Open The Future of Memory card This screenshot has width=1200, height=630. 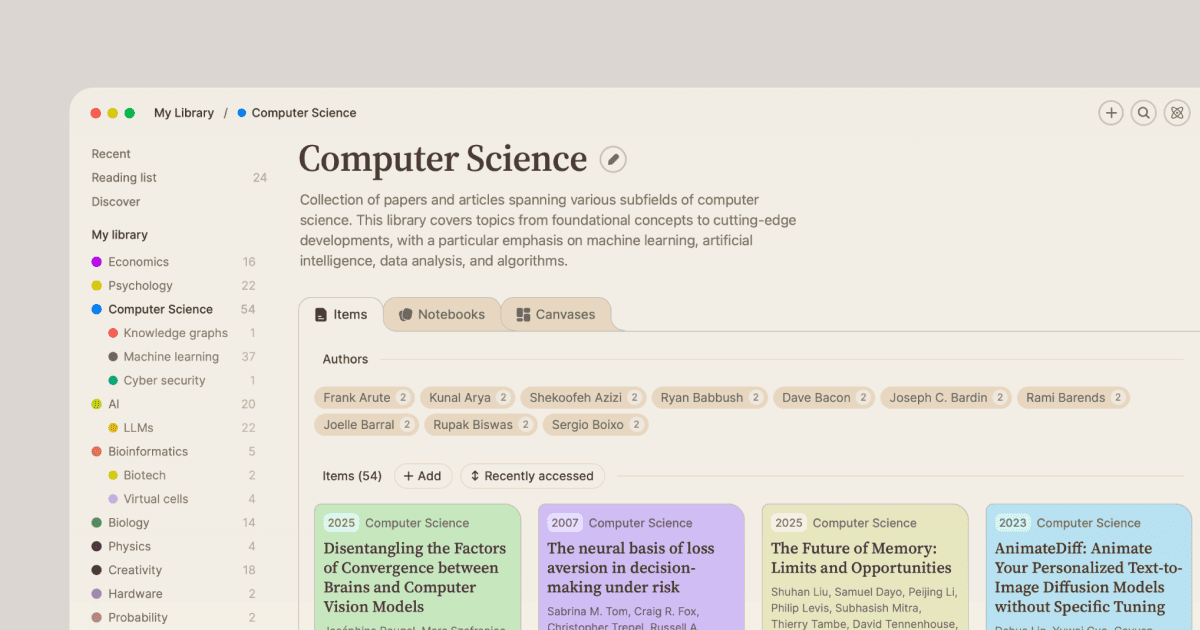(x=865, y=567)
